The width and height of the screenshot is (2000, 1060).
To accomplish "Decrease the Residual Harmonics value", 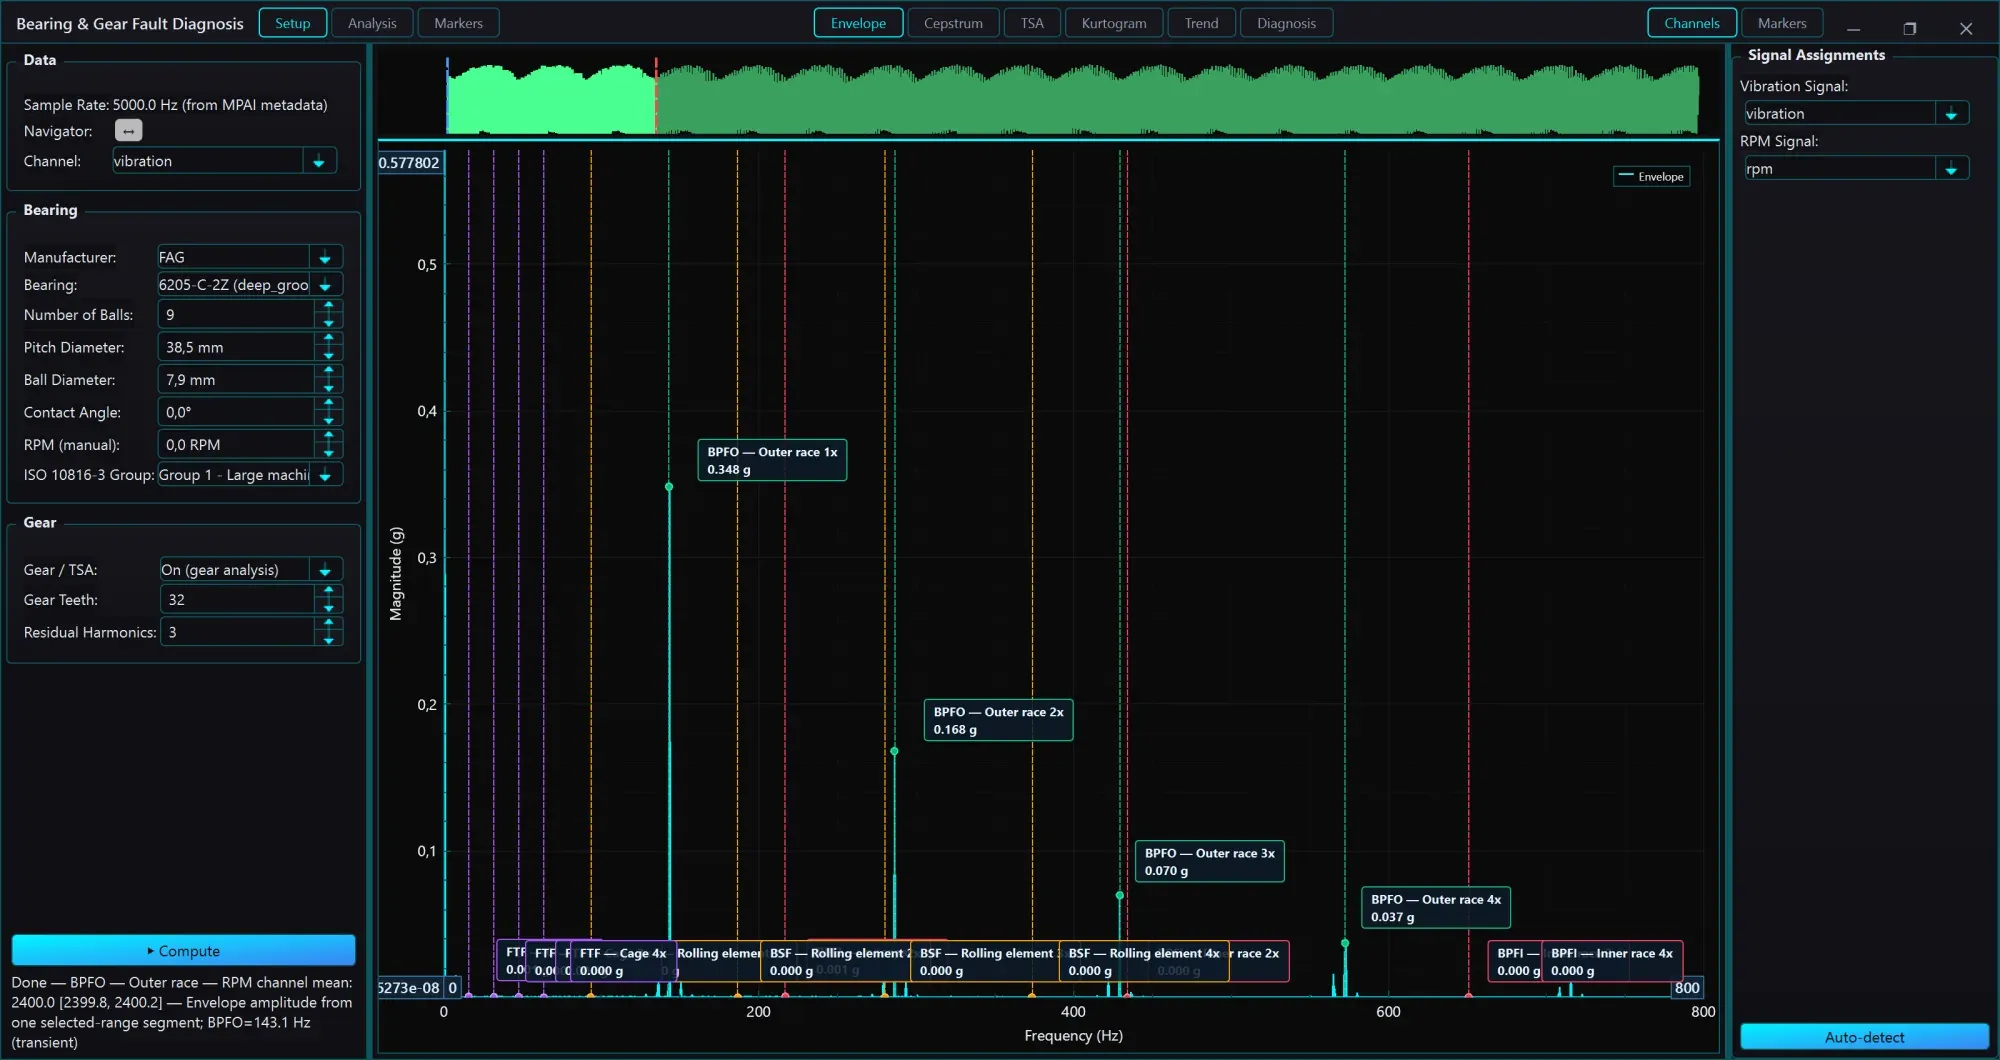I will [x=329, y=639].
